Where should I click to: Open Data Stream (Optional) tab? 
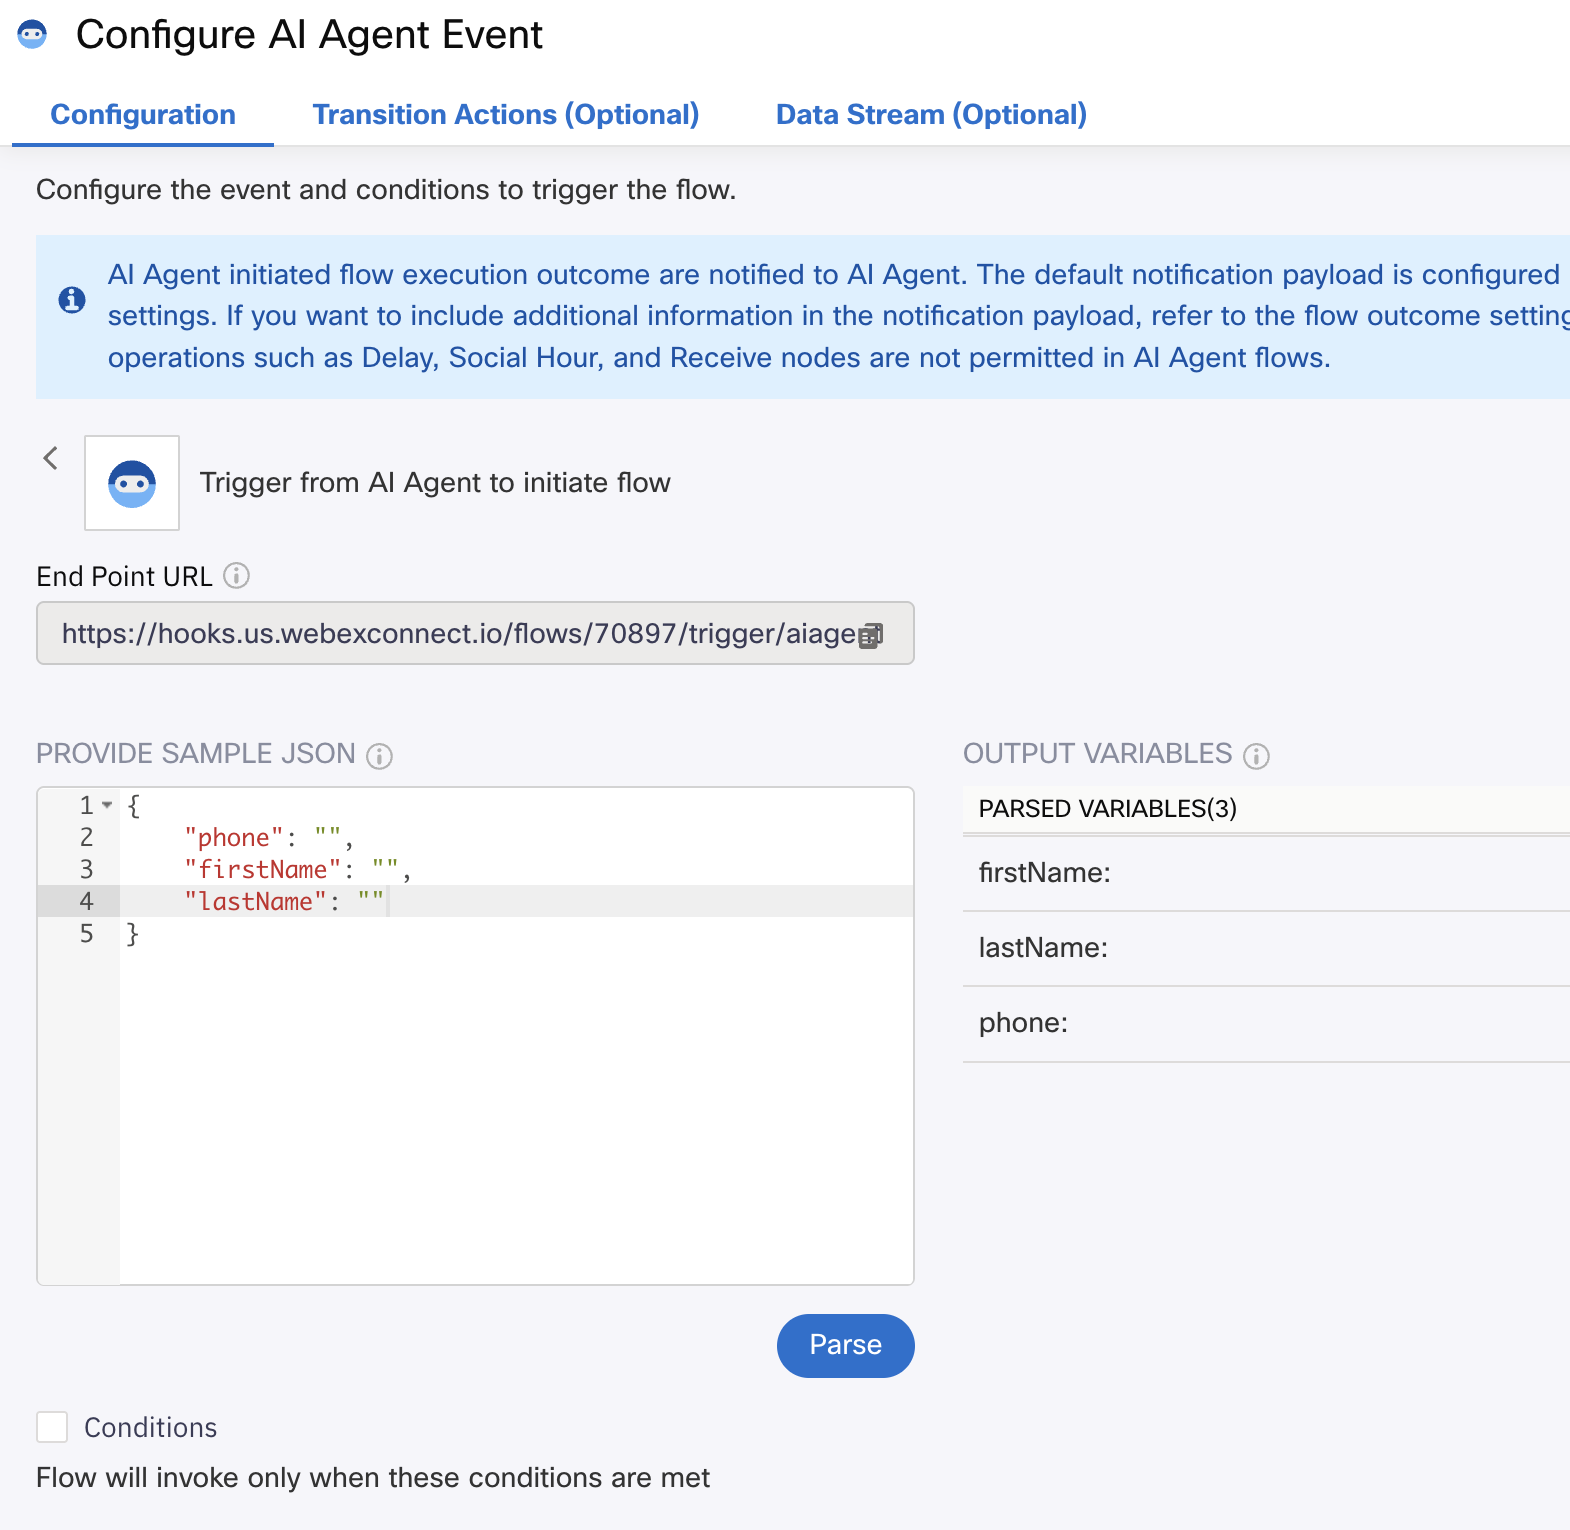pyautogui.click(x=931, y=115)
